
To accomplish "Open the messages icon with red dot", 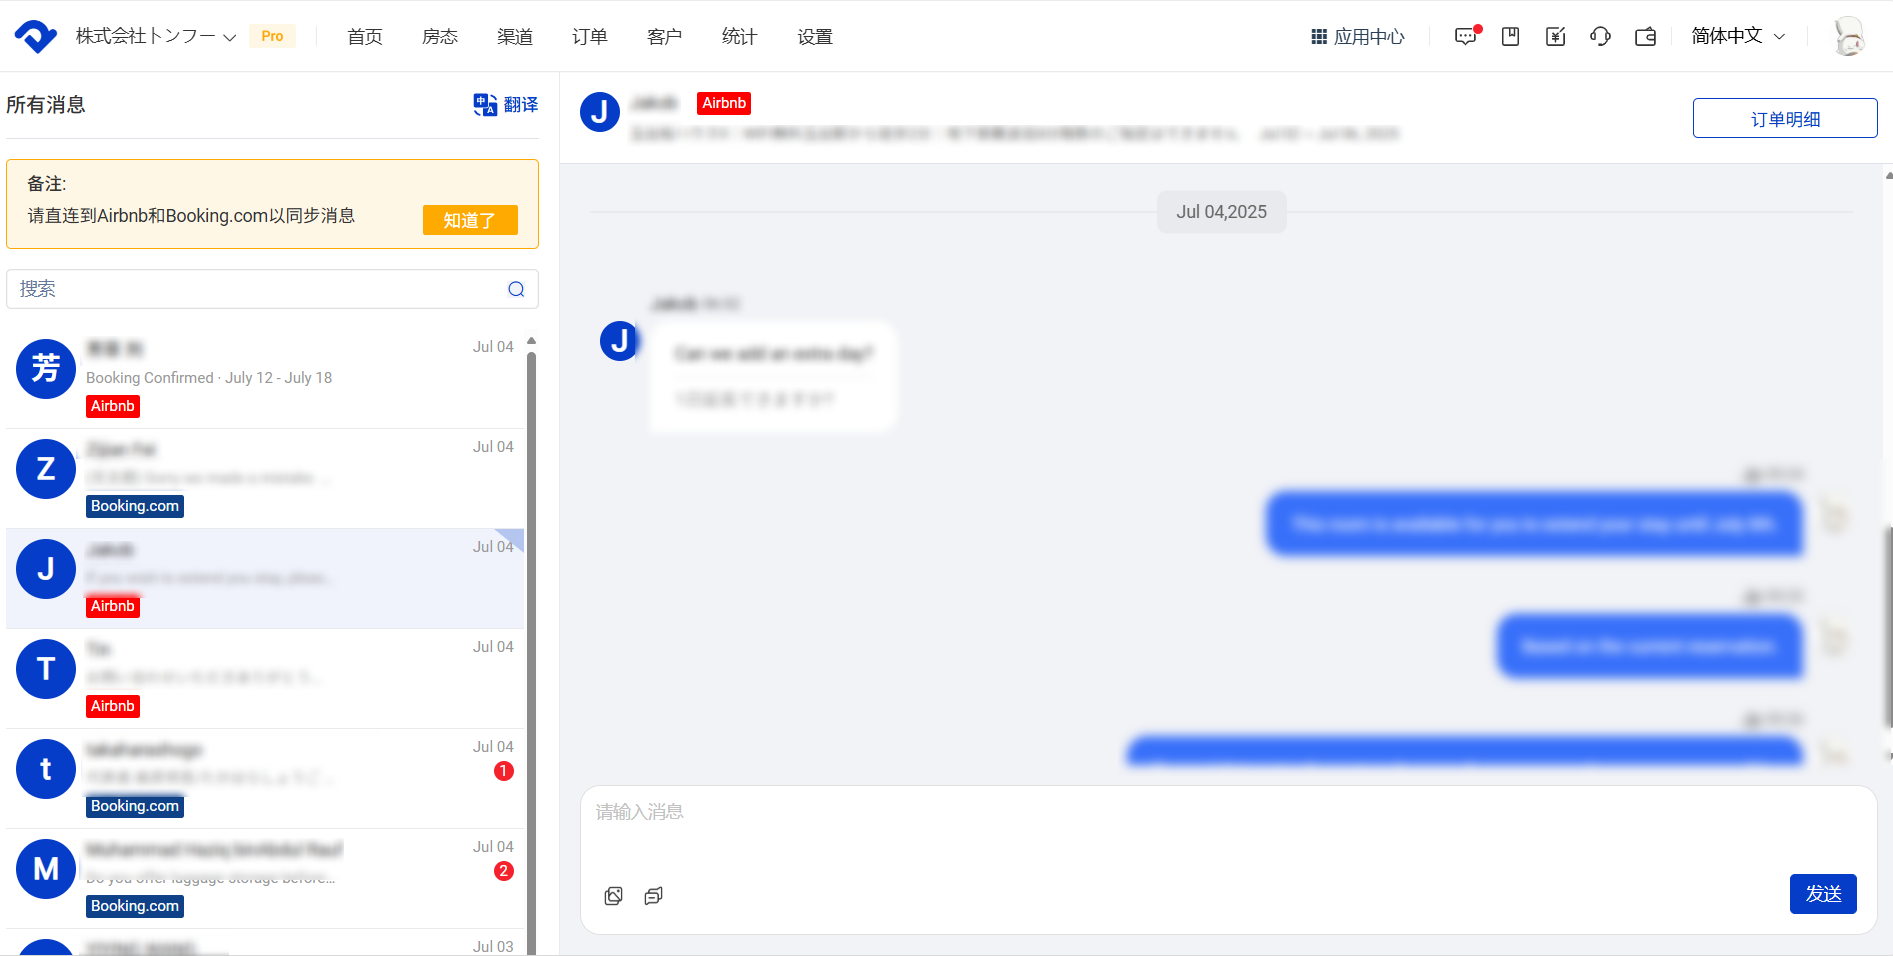I will point(1467,36).
